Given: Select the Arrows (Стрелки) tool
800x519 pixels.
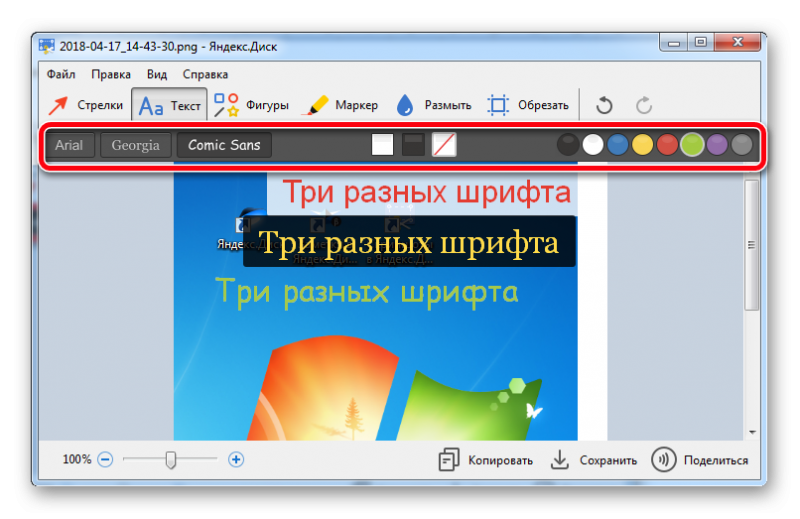Looking at the screenshot, I should point(86,105).
